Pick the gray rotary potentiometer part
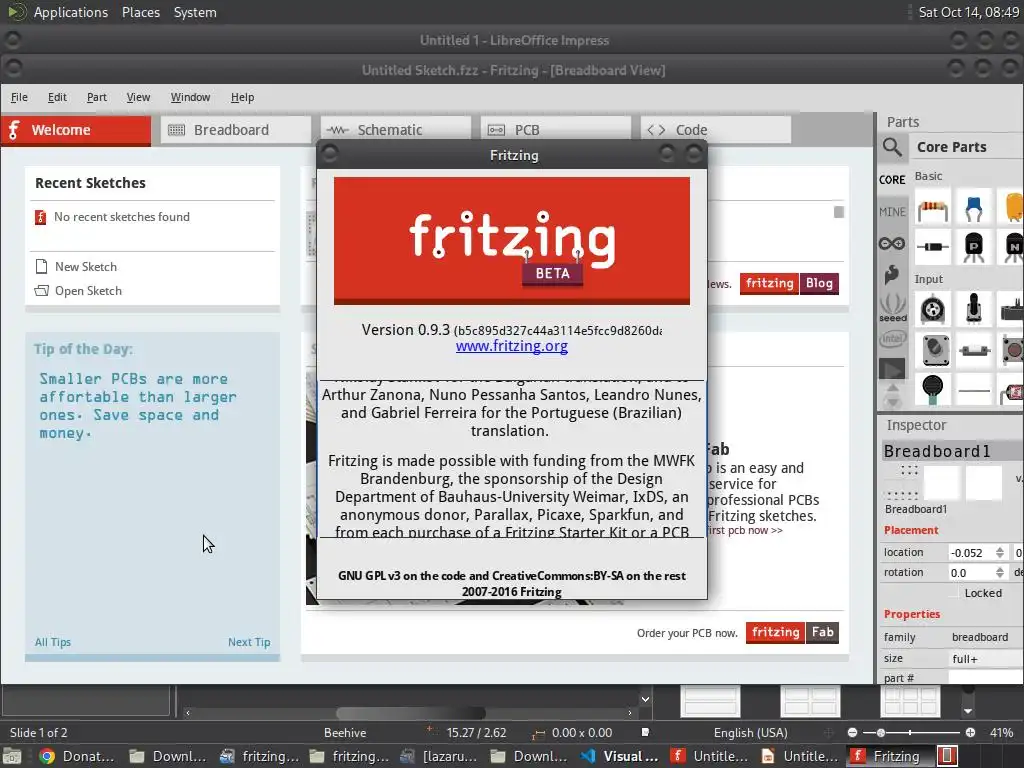Image resolution: width=1024 pixels, height=768 pixels. 935,349
